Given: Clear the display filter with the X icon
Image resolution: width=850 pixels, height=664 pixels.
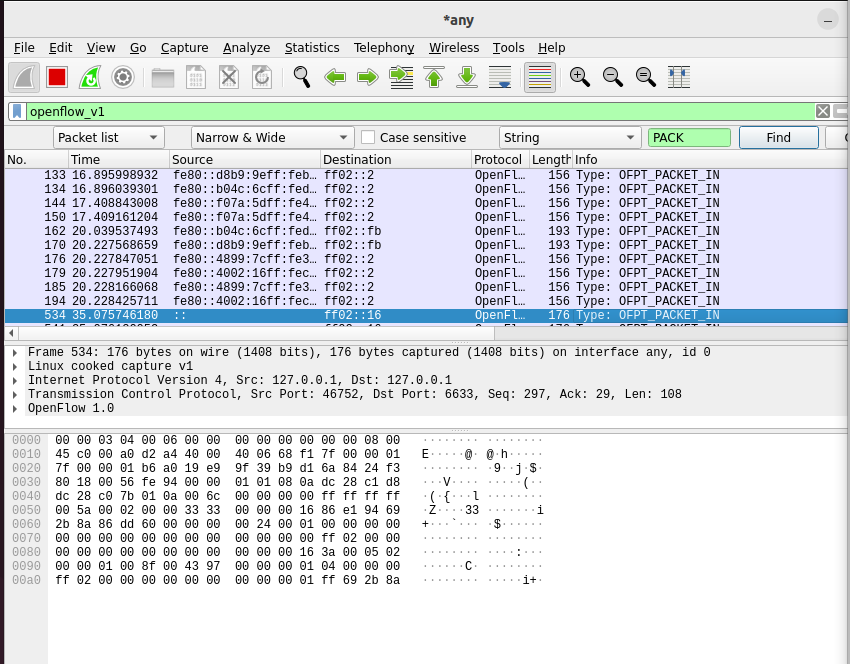Looking at the screenshot, I should tap(822, 112).
